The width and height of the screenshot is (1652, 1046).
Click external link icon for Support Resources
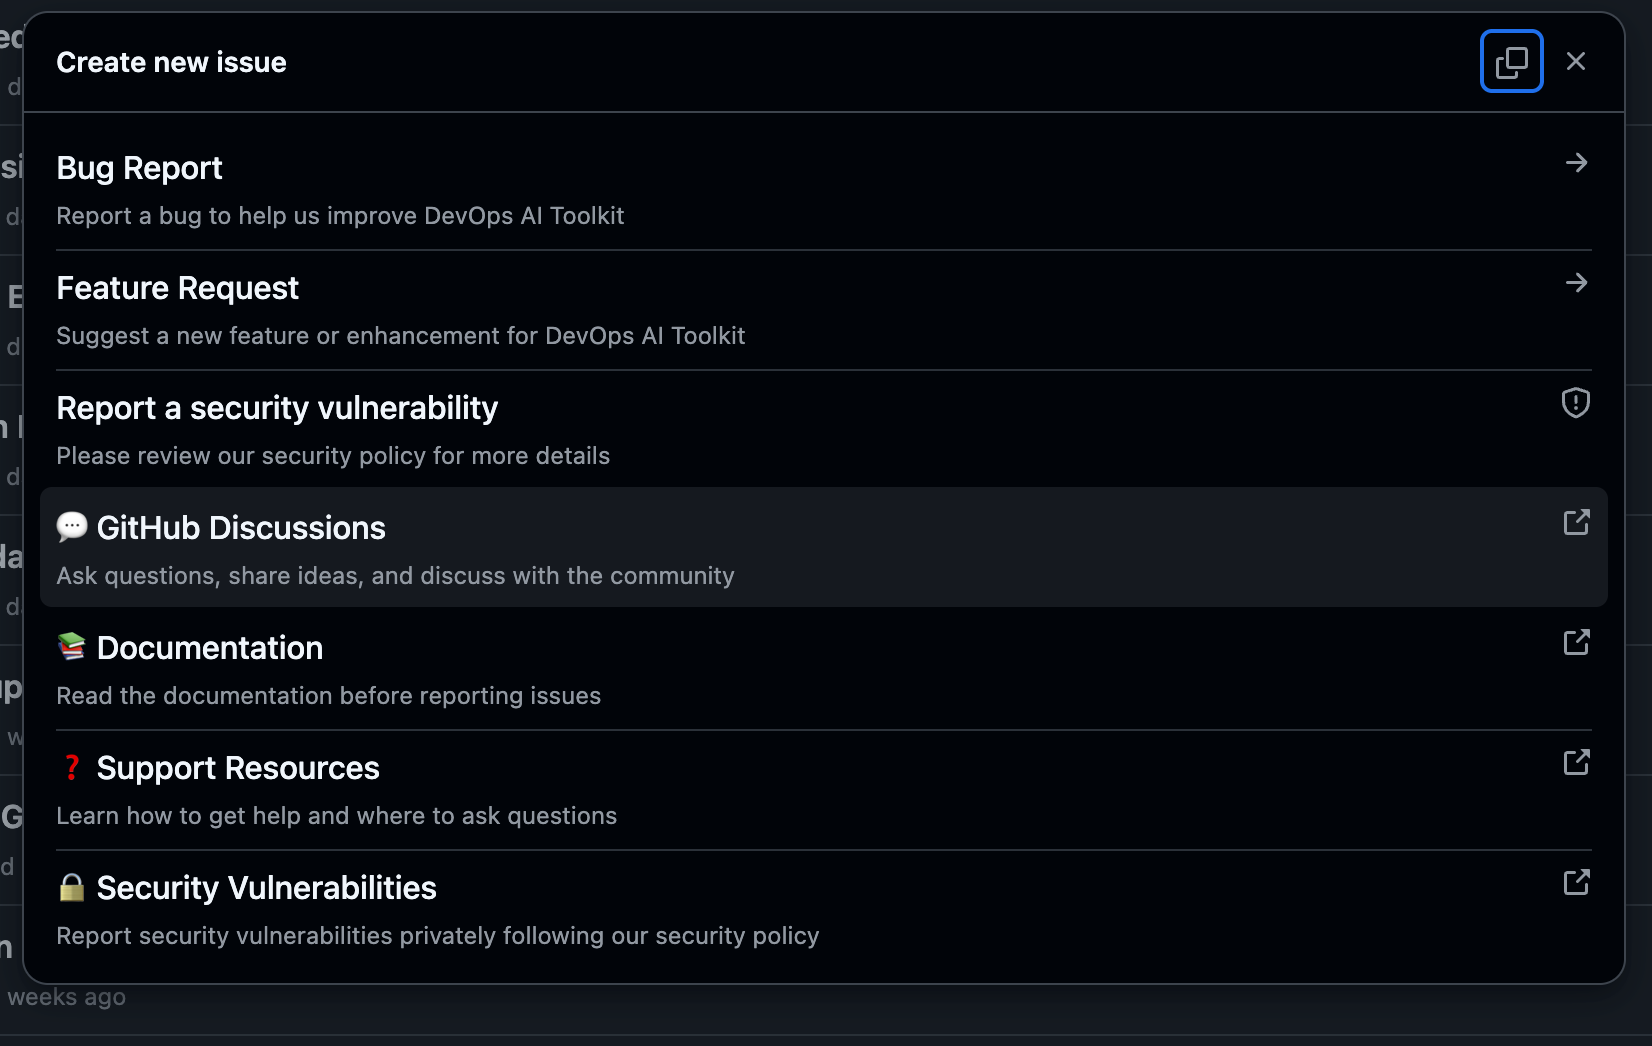point(1576,763)
